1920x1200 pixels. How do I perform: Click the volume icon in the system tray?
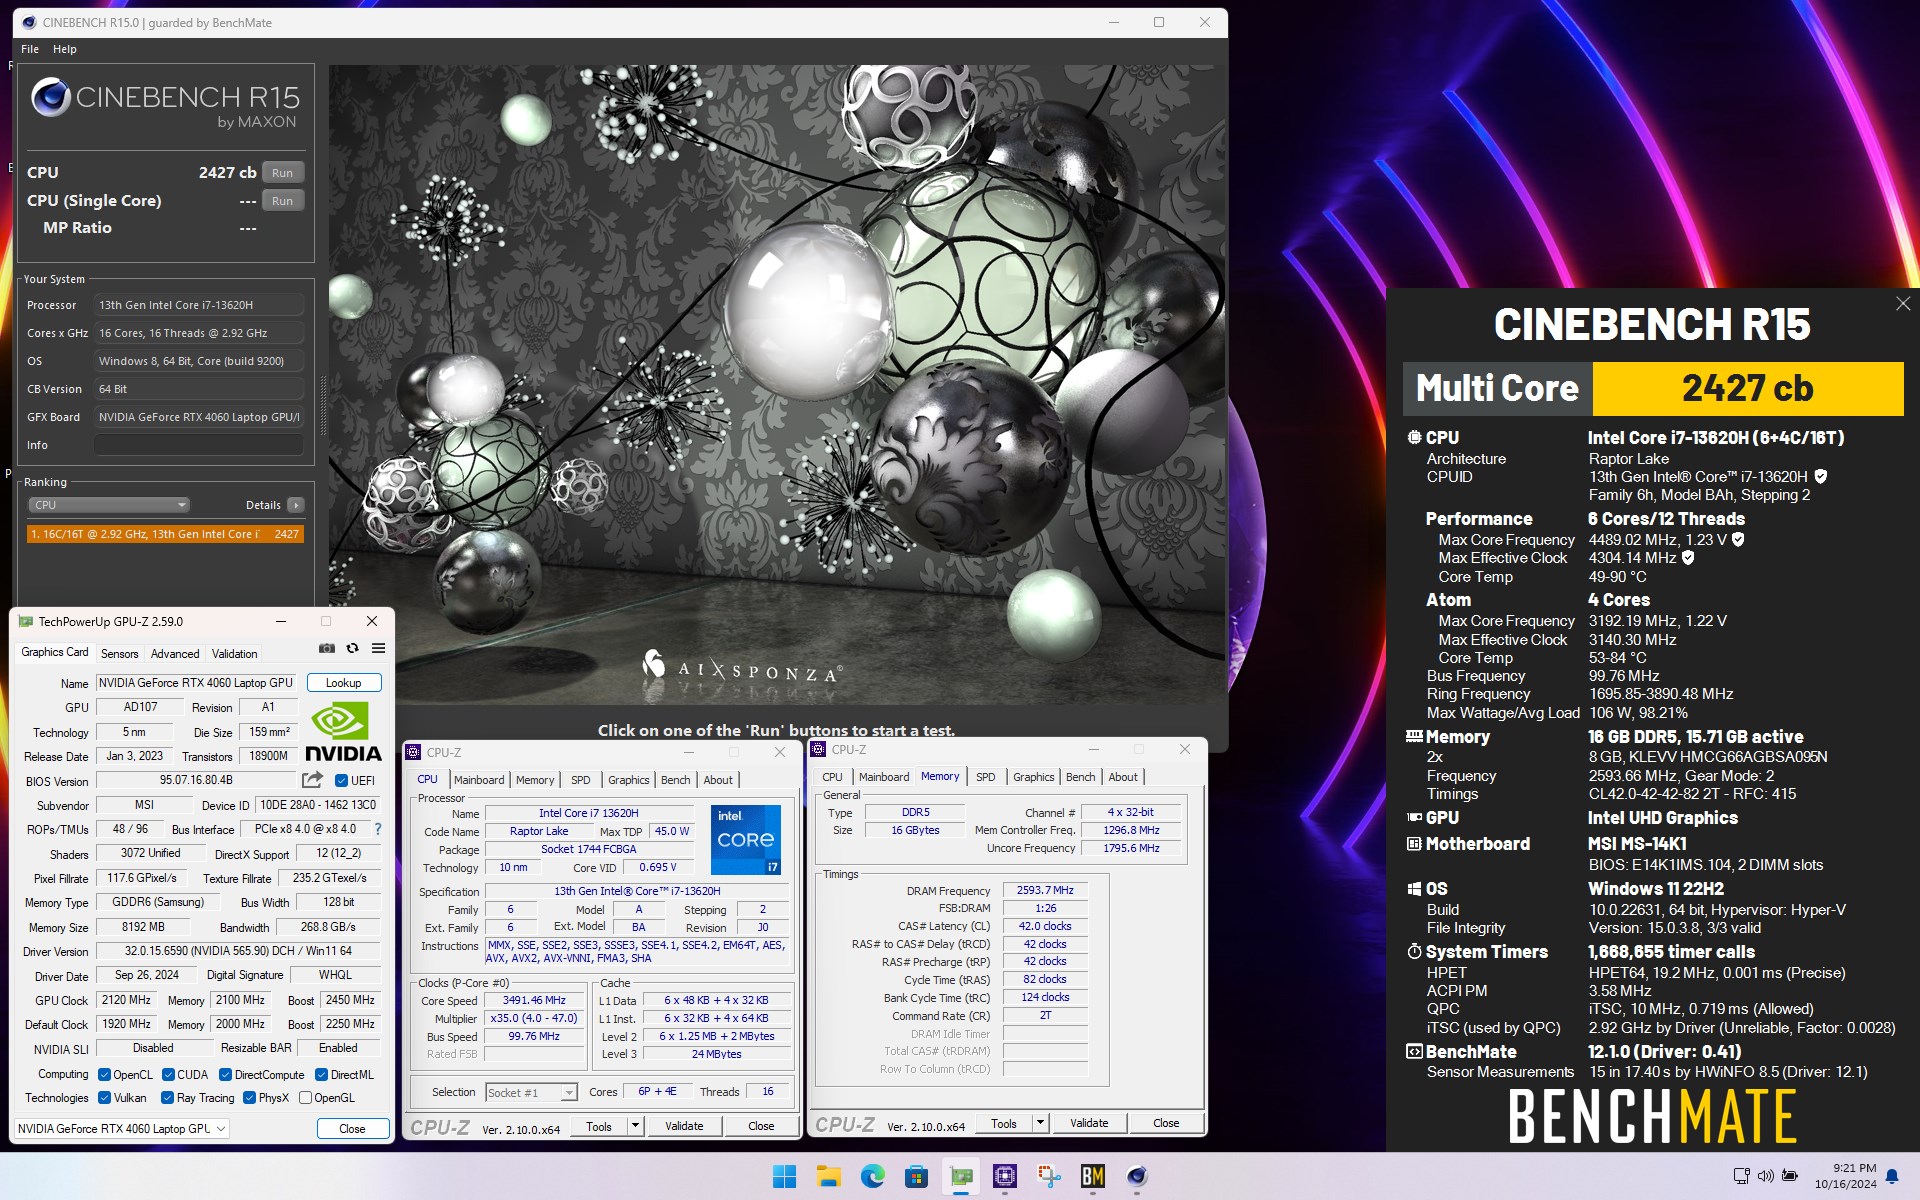1766,1176
